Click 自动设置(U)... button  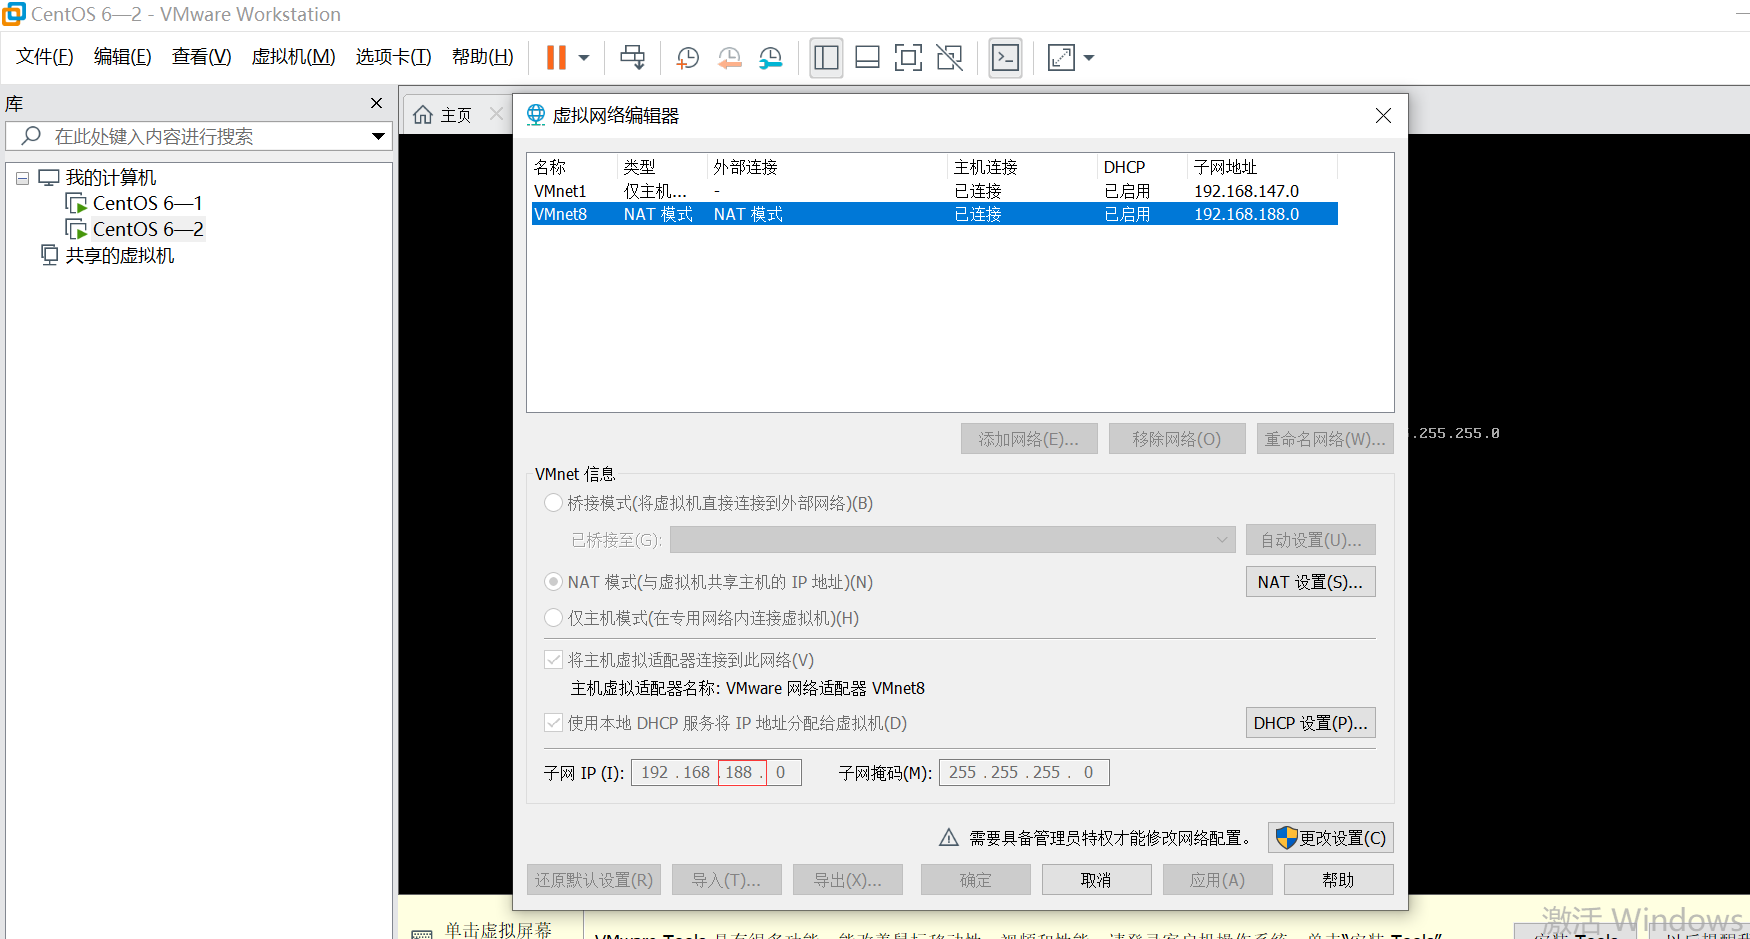pyautogui.click(x=1311, y=540)
